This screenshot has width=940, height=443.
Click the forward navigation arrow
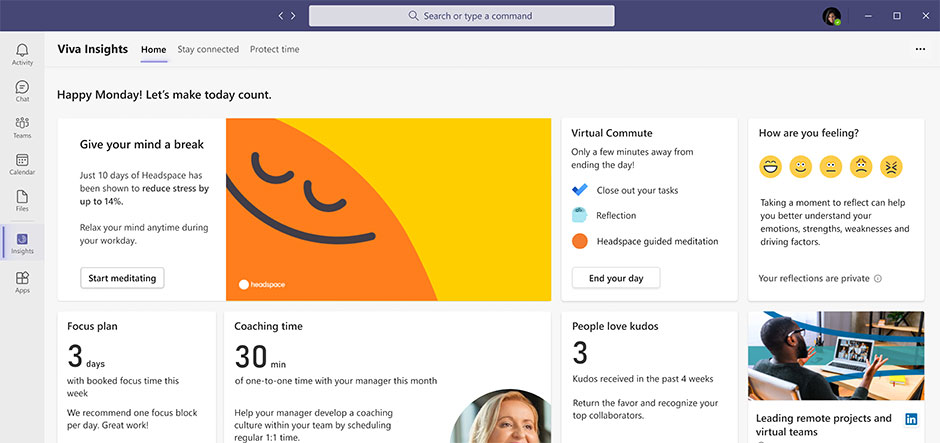pyautogui.click(x=293, y=16)
